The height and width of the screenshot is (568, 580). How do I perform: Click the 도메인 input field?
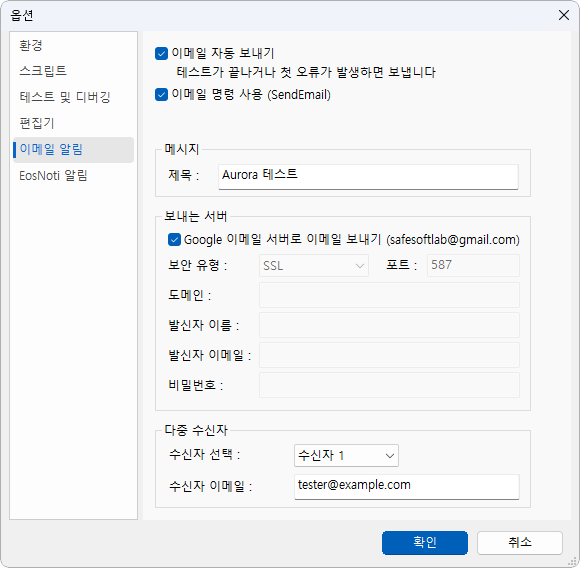389,295
